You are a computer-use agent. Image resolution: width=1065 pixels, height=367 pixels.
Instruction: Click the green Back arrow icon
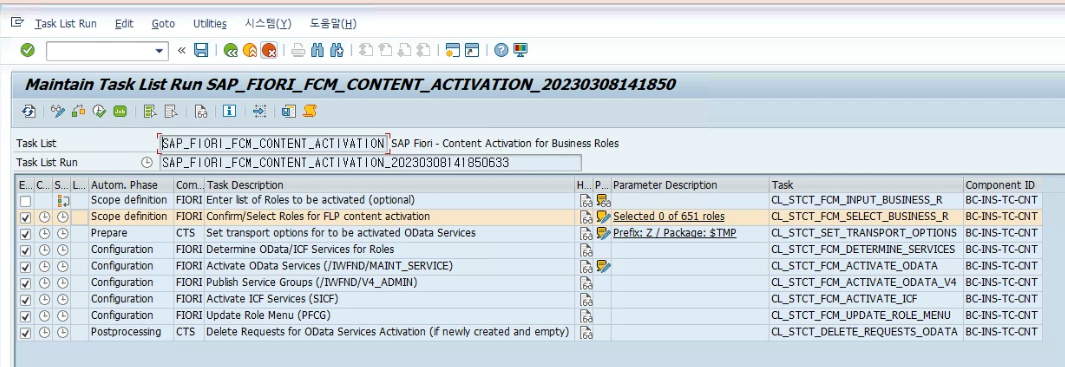(231, 50)
